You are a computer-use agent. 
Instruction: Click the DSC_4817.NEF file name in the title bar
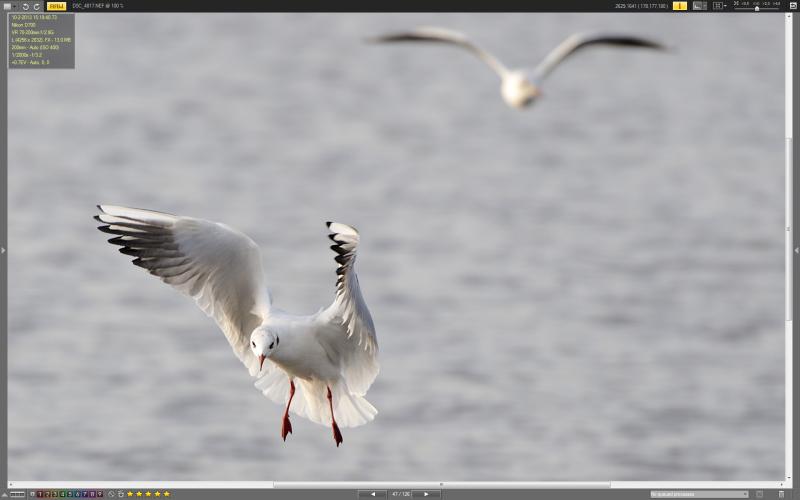[x=87, y=6]
